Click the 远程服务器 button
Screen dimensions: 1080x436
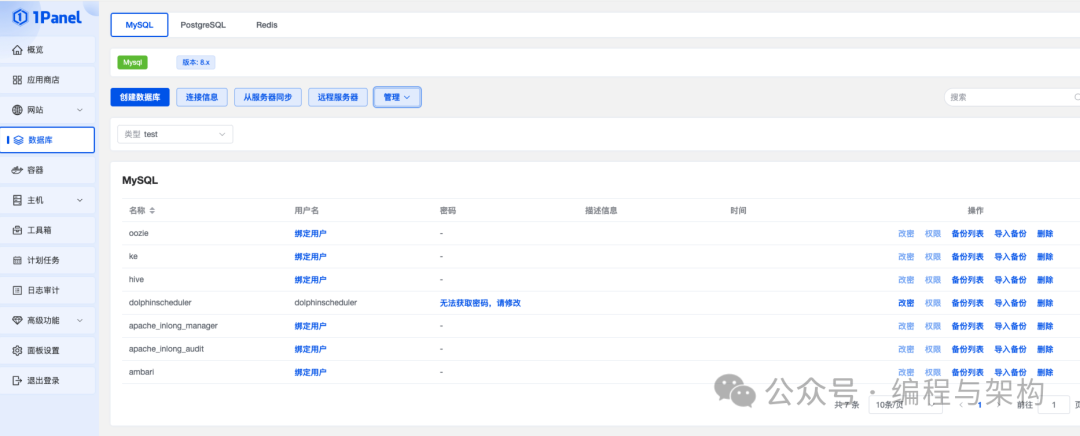coord(338,97)
